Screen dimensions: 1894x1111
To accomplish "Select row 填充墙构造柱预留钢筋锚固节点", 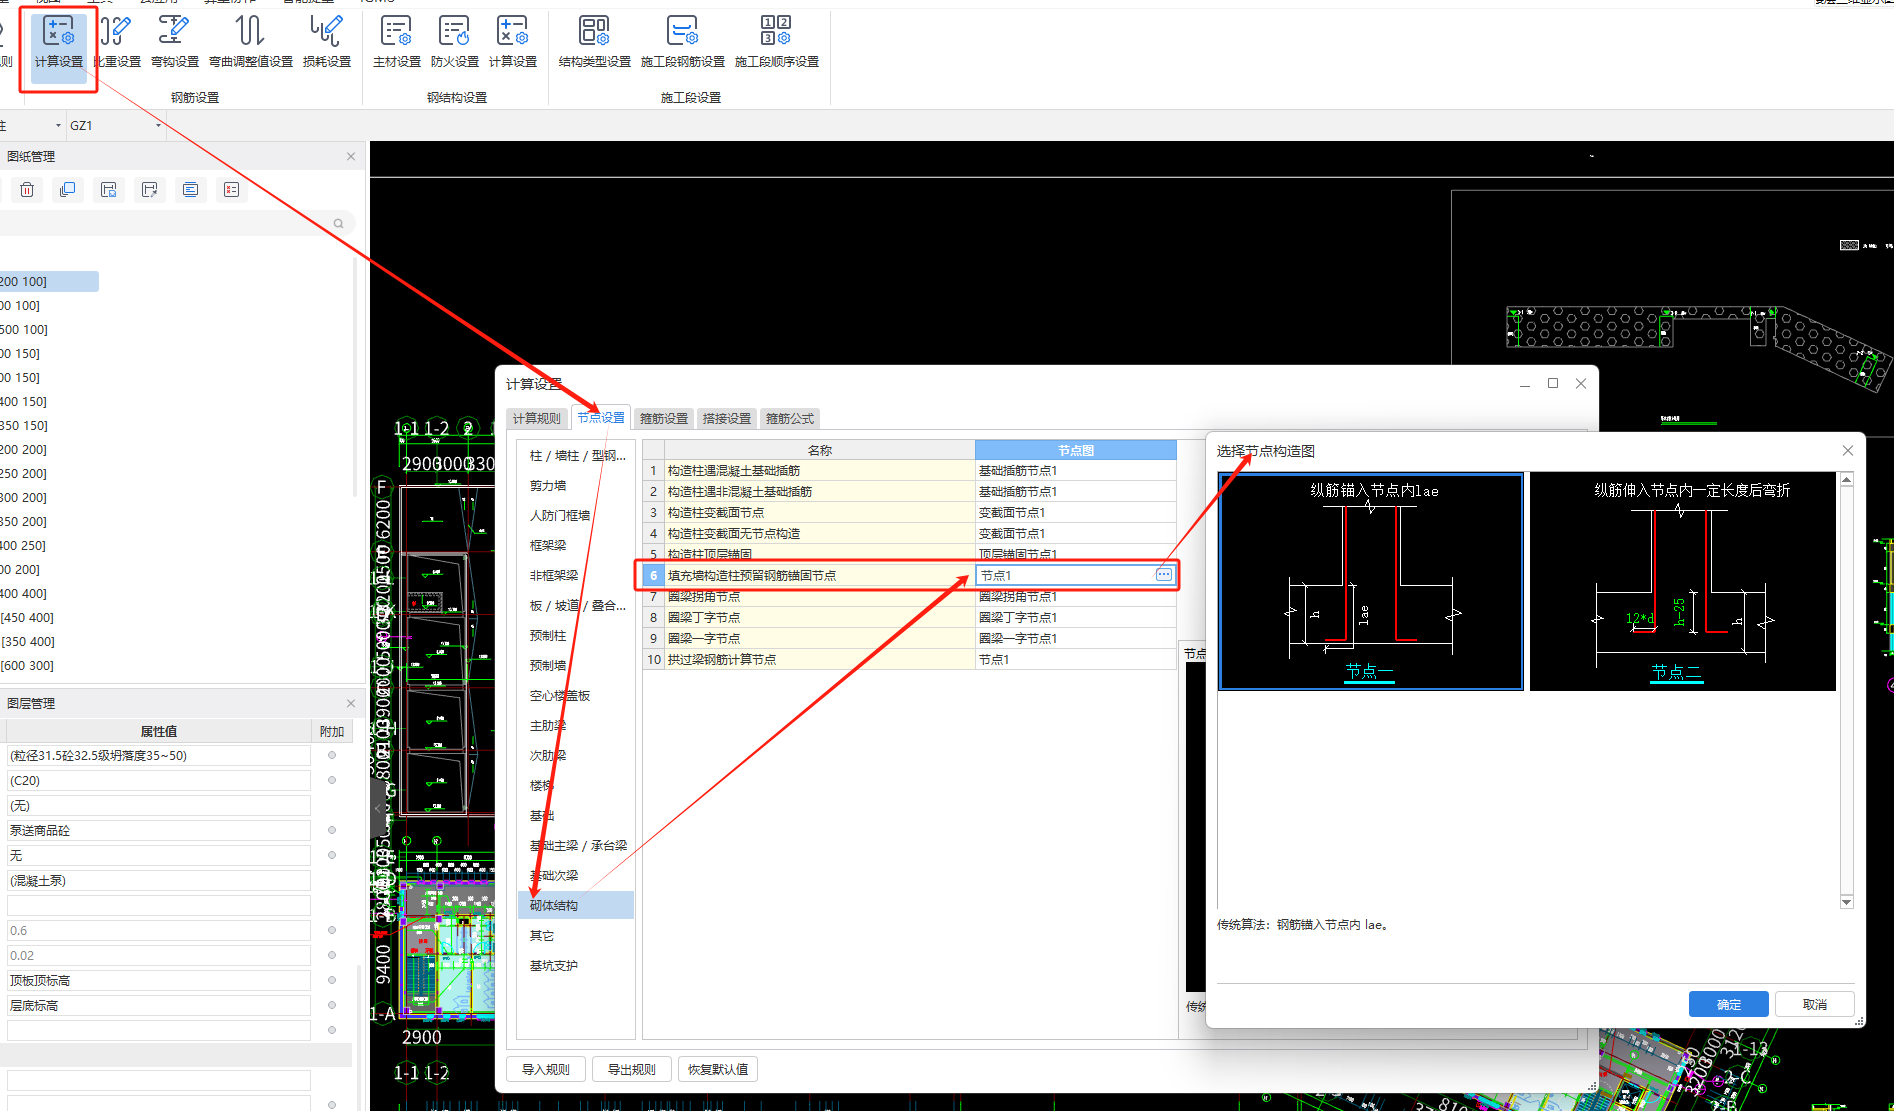I will (820, 575).
